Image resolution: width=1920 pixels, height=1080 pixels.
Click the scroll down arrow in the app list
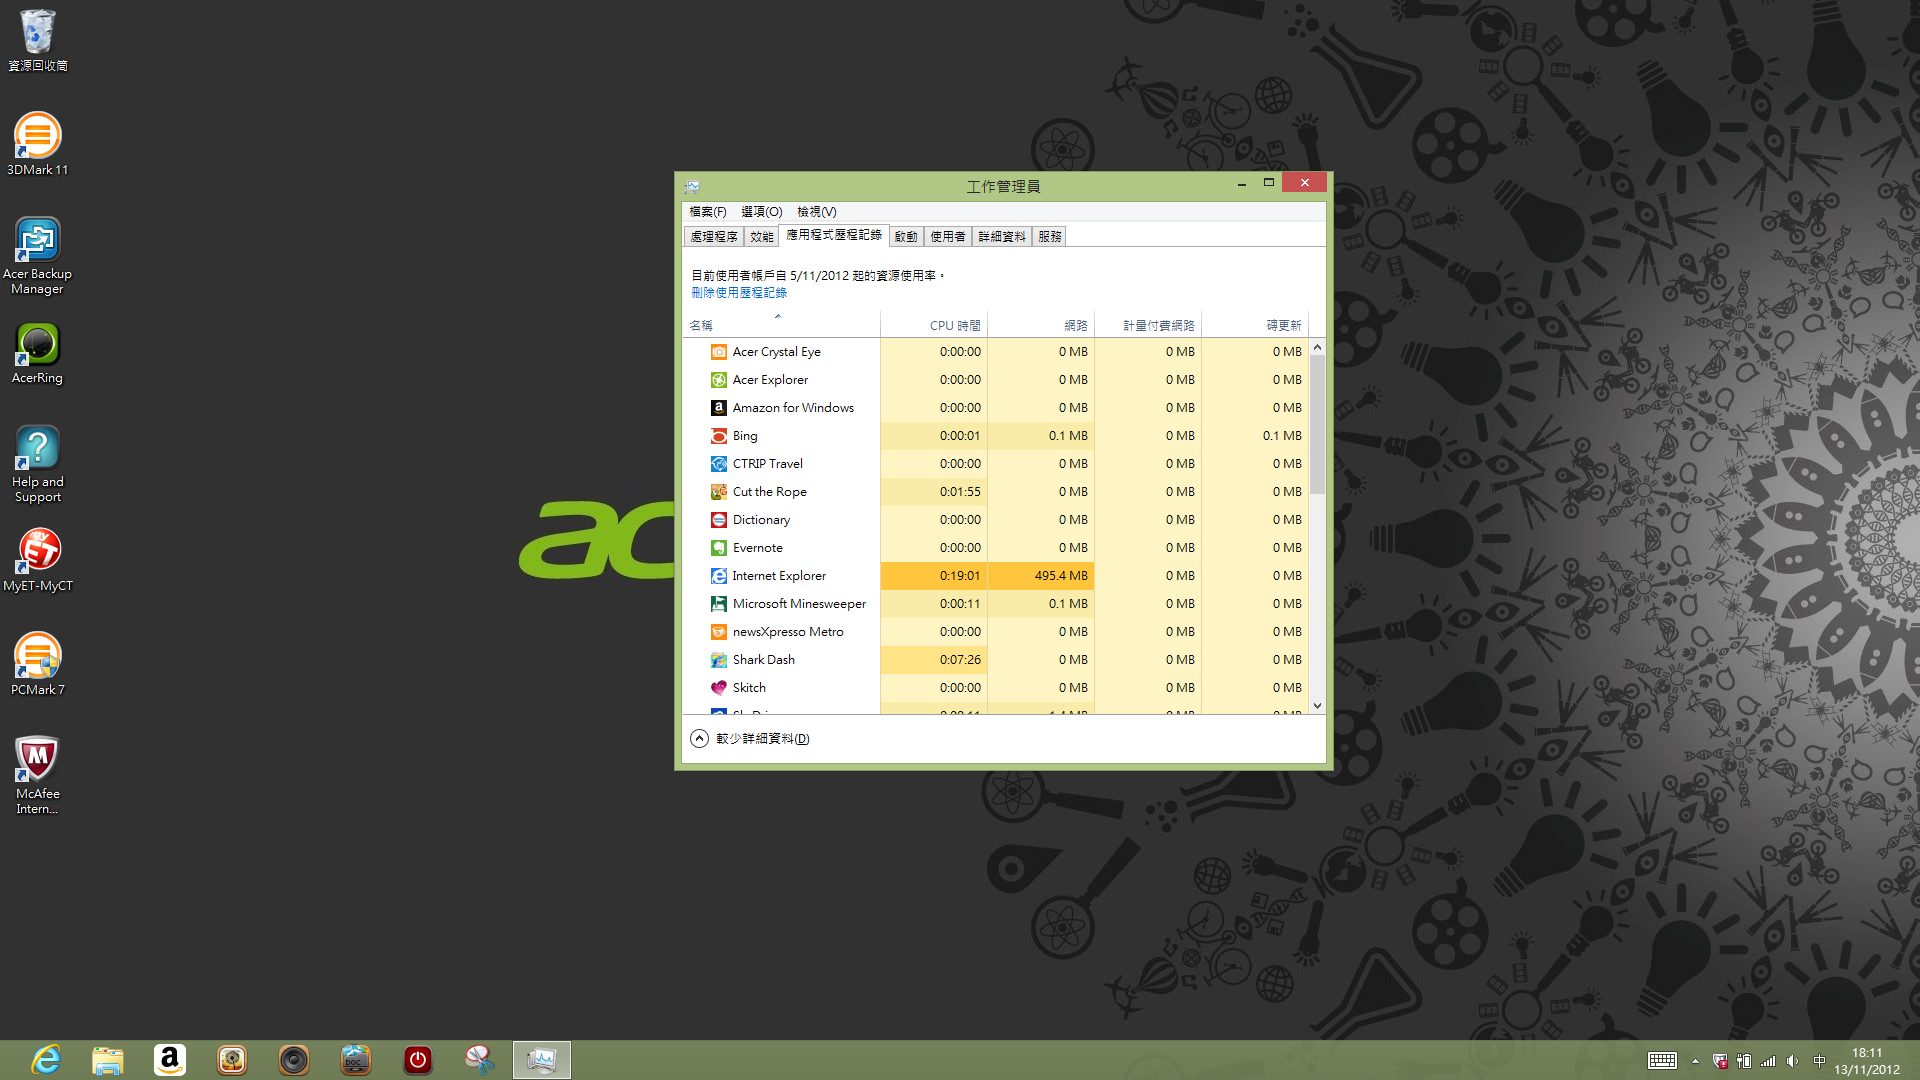click(x=1317, y=705)
